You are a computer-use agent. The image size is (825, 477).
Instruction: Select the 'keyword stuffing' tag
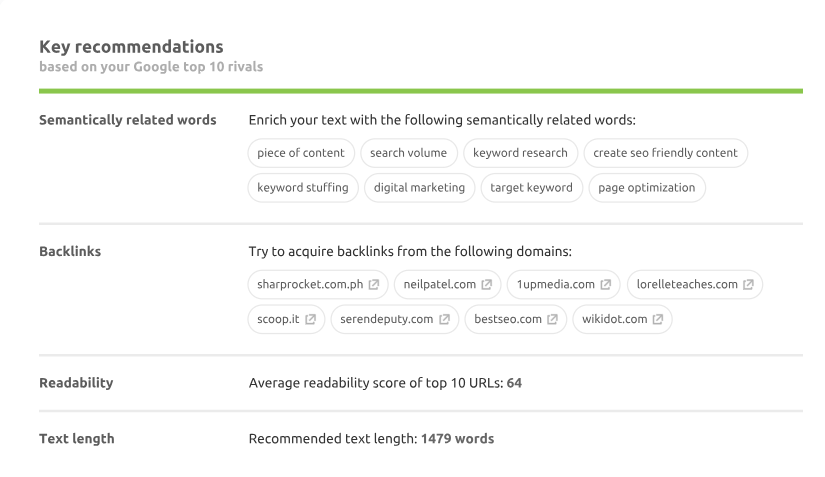(302, 188)
